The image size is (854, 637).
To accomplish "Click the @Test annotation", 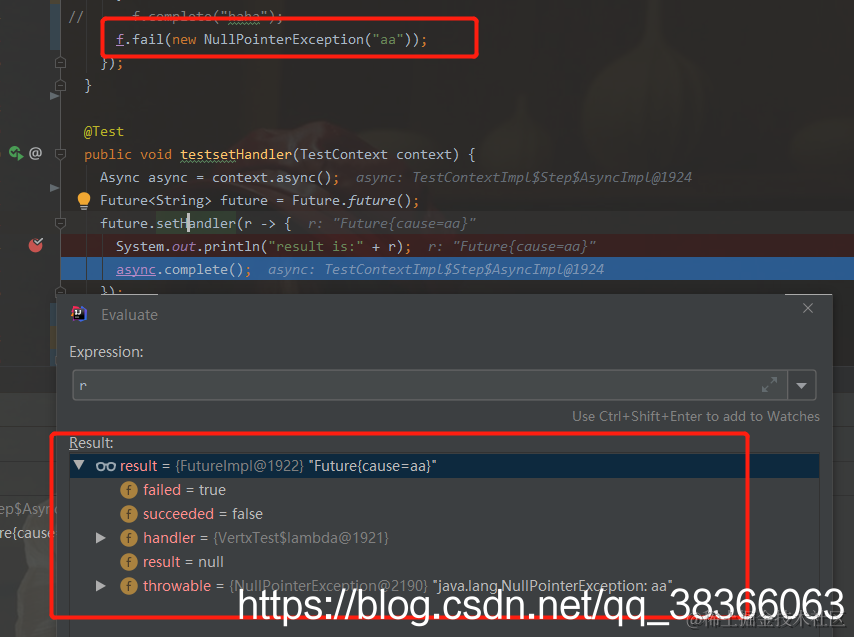I will coord(103,132).
